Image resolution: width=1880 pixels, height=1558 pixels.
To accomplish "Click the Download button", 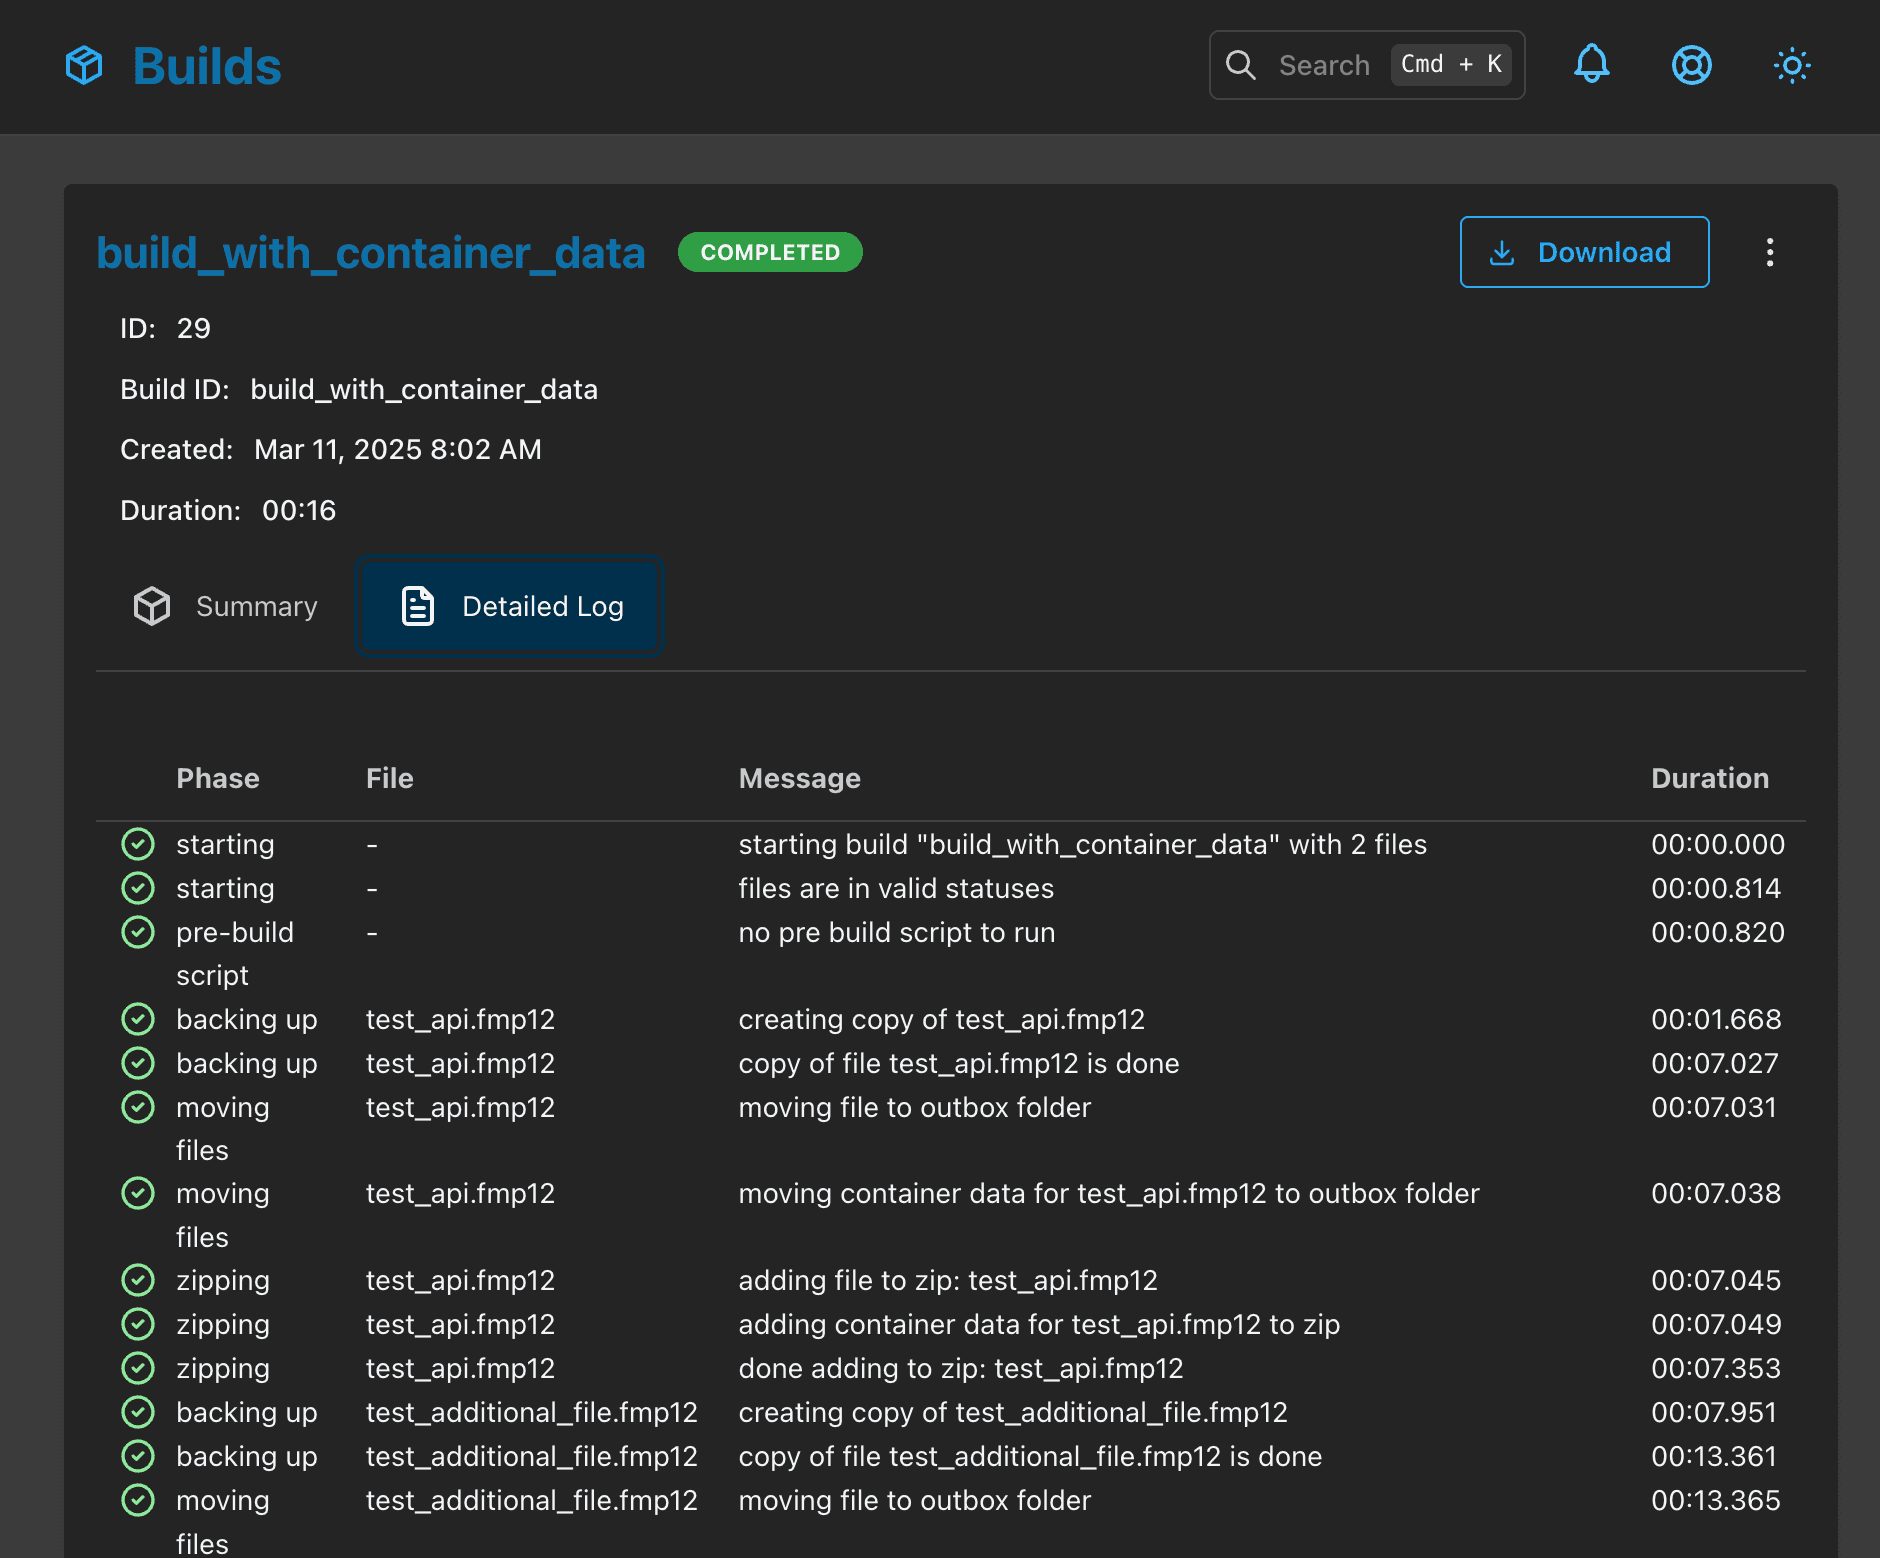I will tap(1584, 252).
